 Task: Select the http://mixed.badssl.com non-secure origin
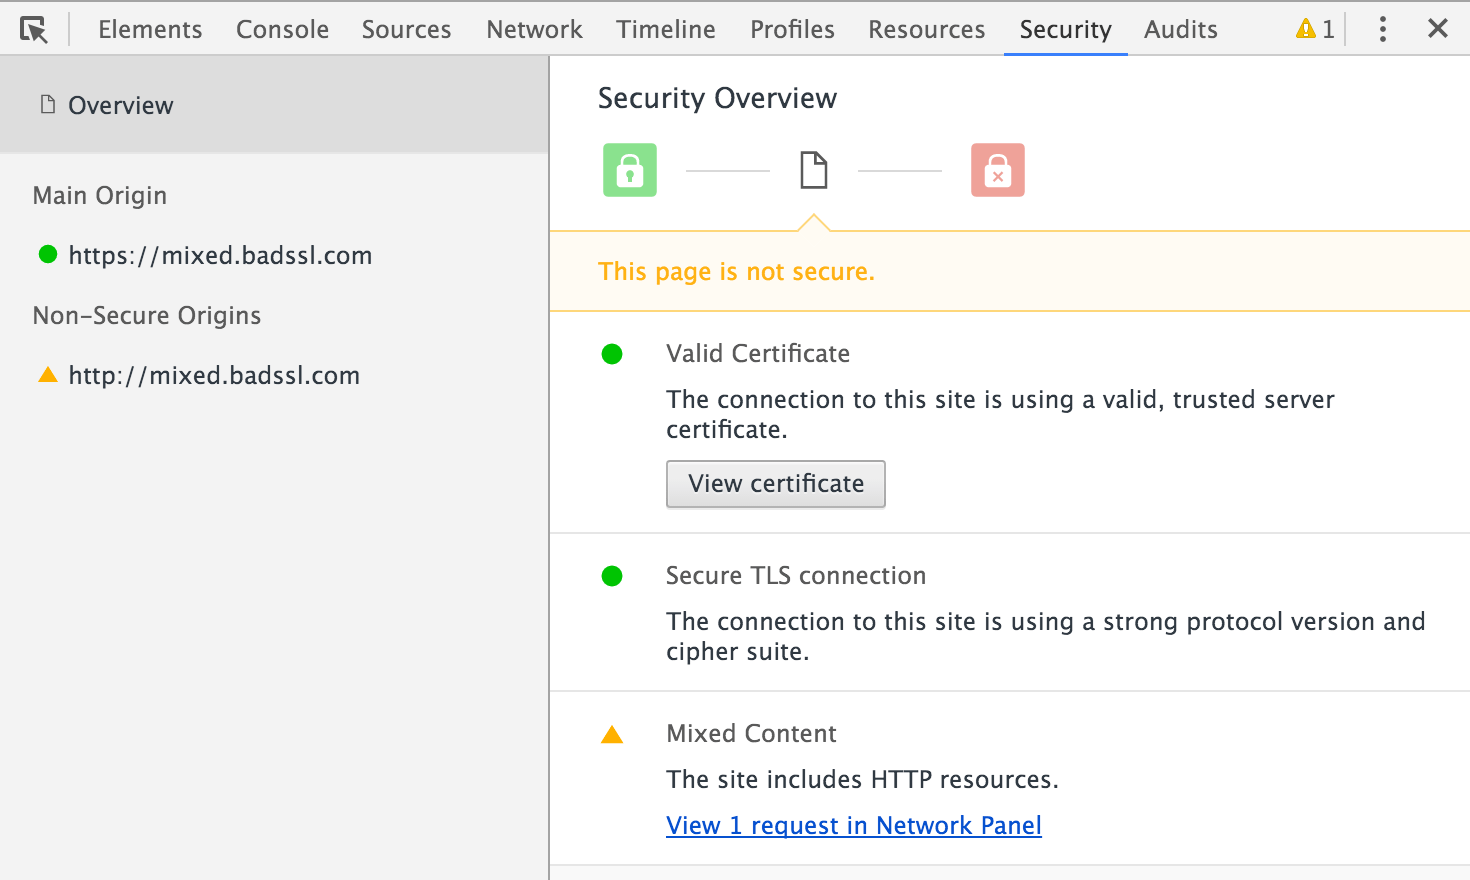click(214, 375)
